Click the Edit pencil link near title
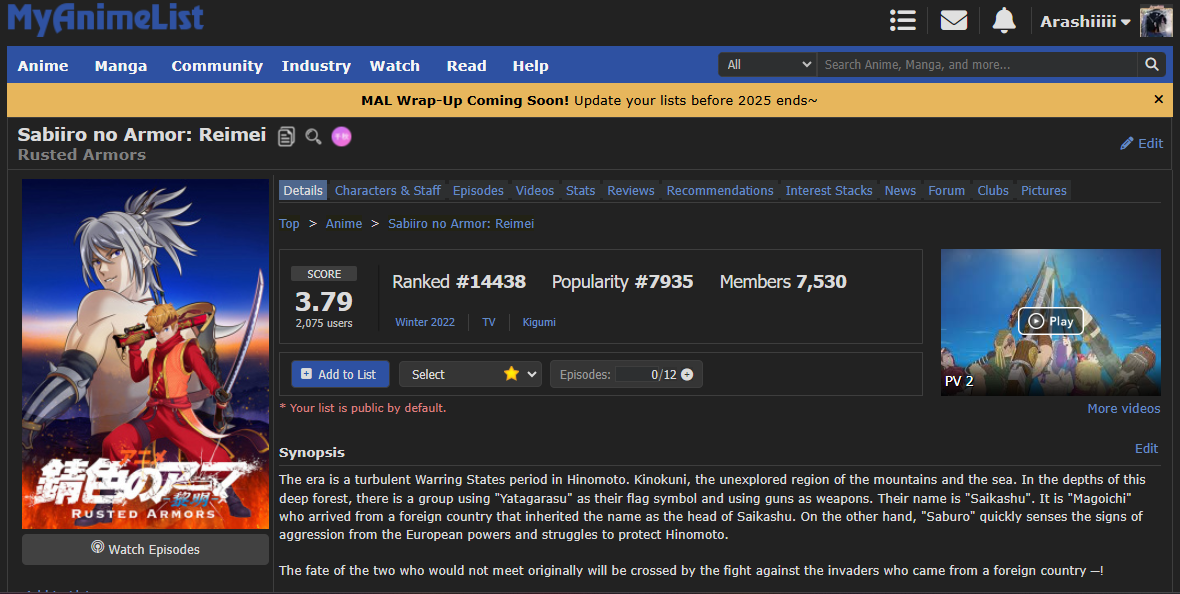The image size is (1180, 594). (x=1142, y=143)
